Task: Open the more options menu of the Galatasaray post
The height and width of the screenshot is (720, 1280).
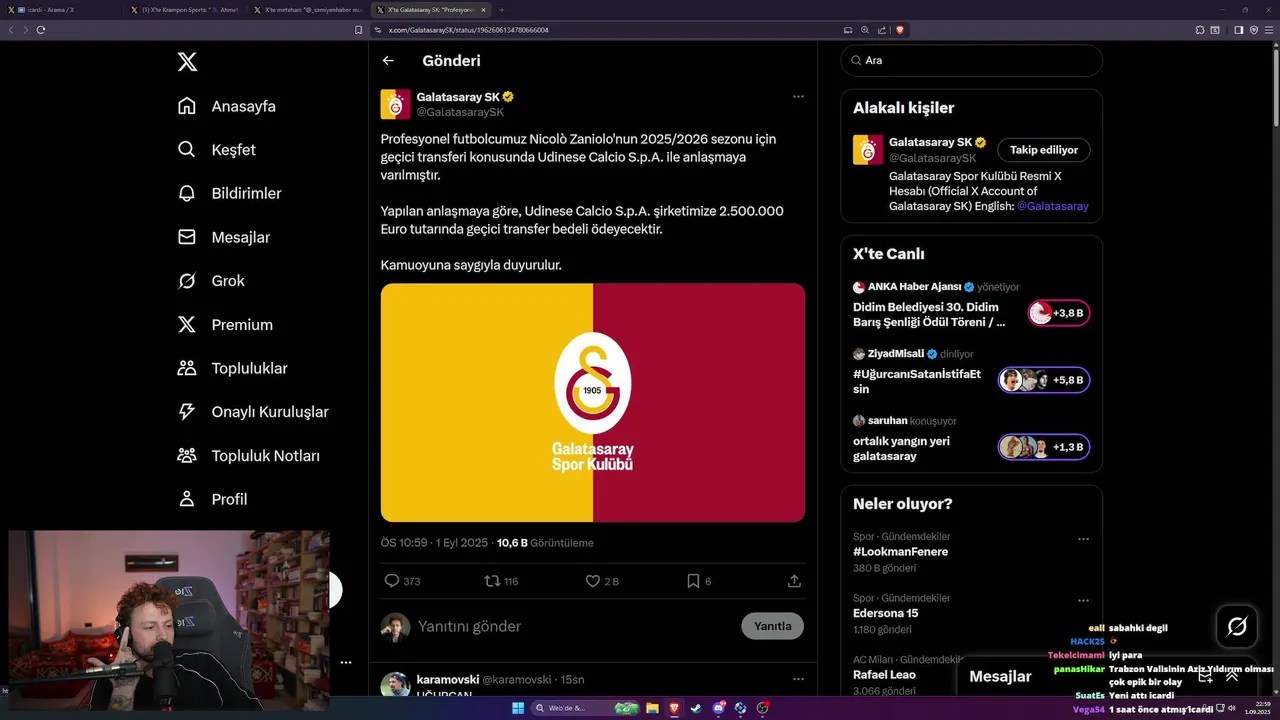Action: pos(798,97)
